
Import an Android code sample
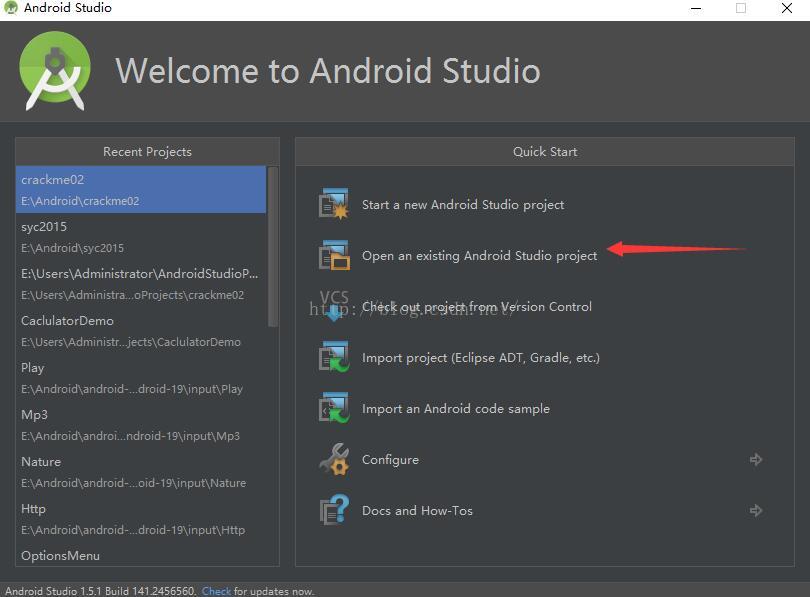[456, 409]
